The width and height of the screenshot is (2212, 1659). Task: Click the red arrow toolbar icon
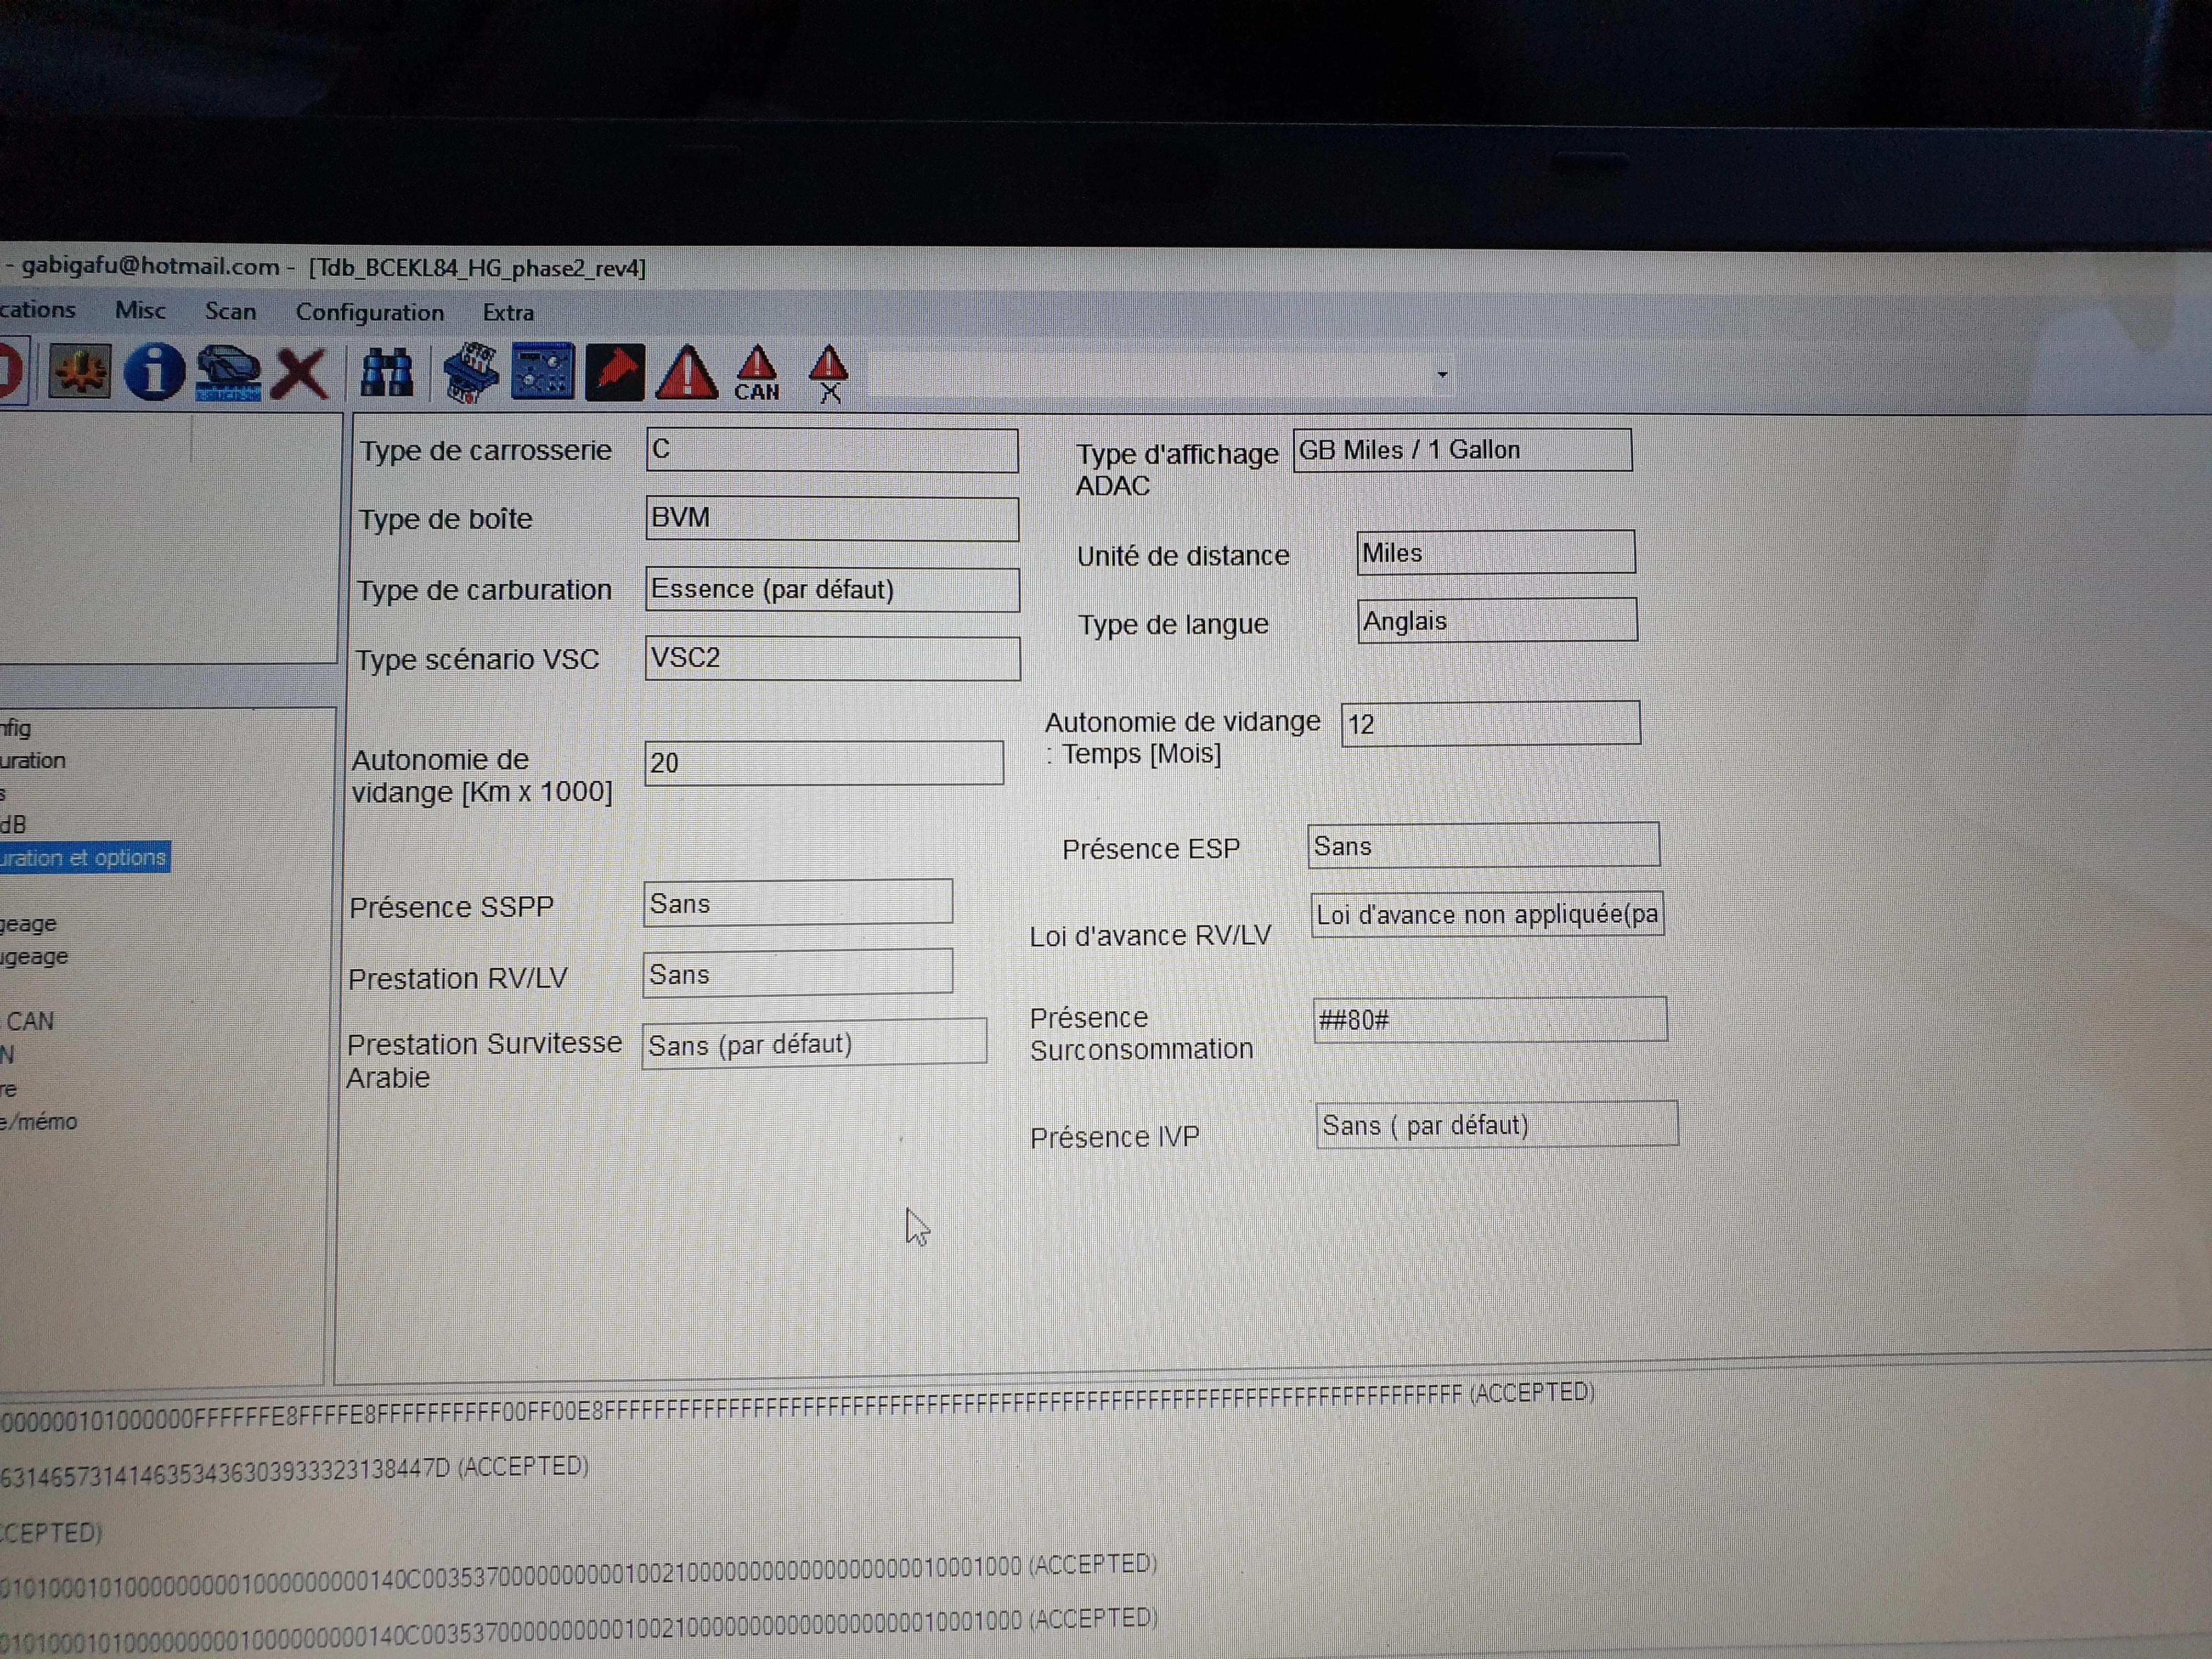point(614,372)
